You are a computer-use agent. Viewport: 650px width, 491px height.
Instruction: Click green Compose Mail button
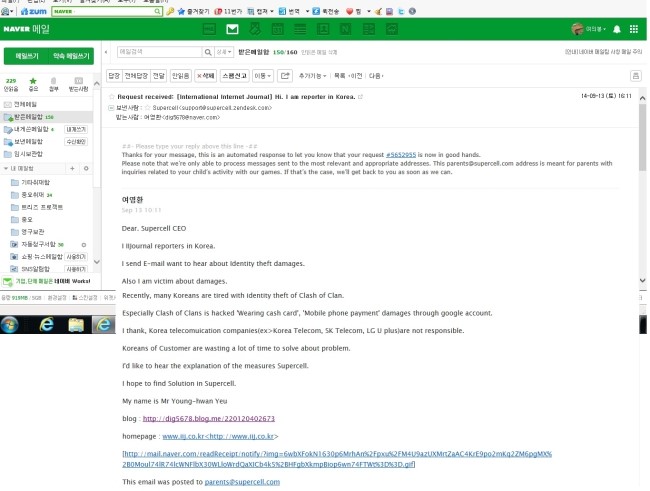tap(27, 56)
